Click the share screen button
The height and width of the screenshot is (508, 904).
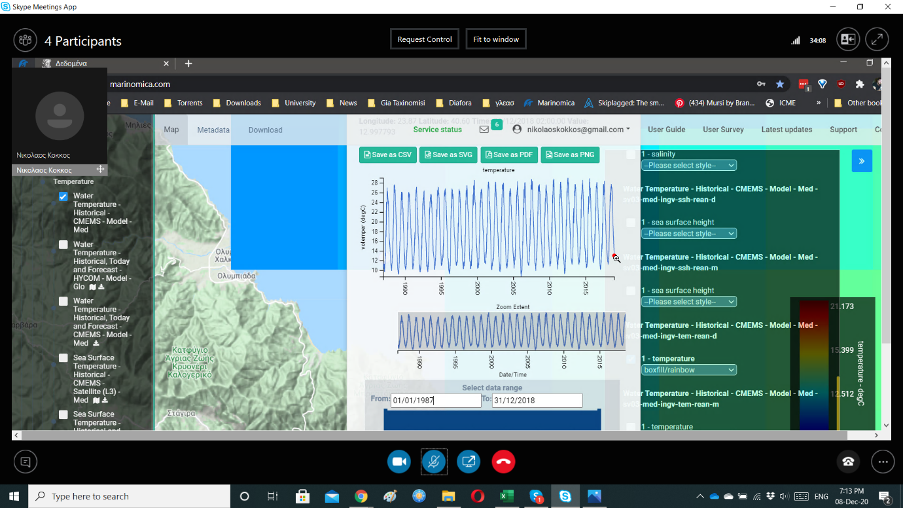click(x=468, y=461)
